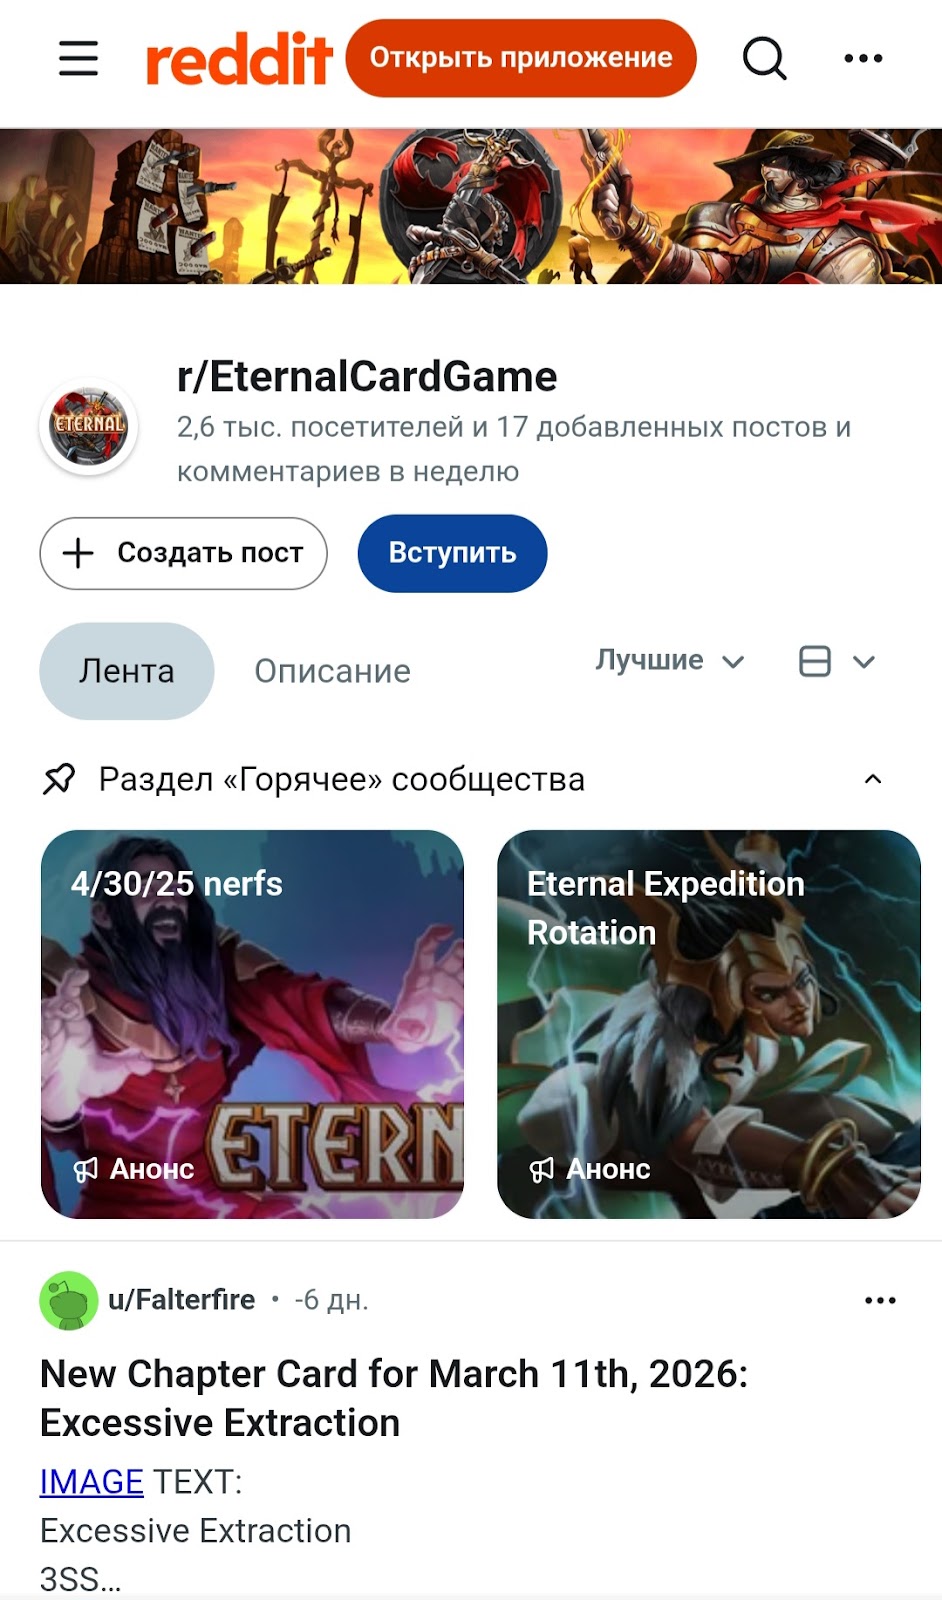942x1600 pixels.
Task: Open the Falterfire post's three-dot menu
Action: [880, 1300]
